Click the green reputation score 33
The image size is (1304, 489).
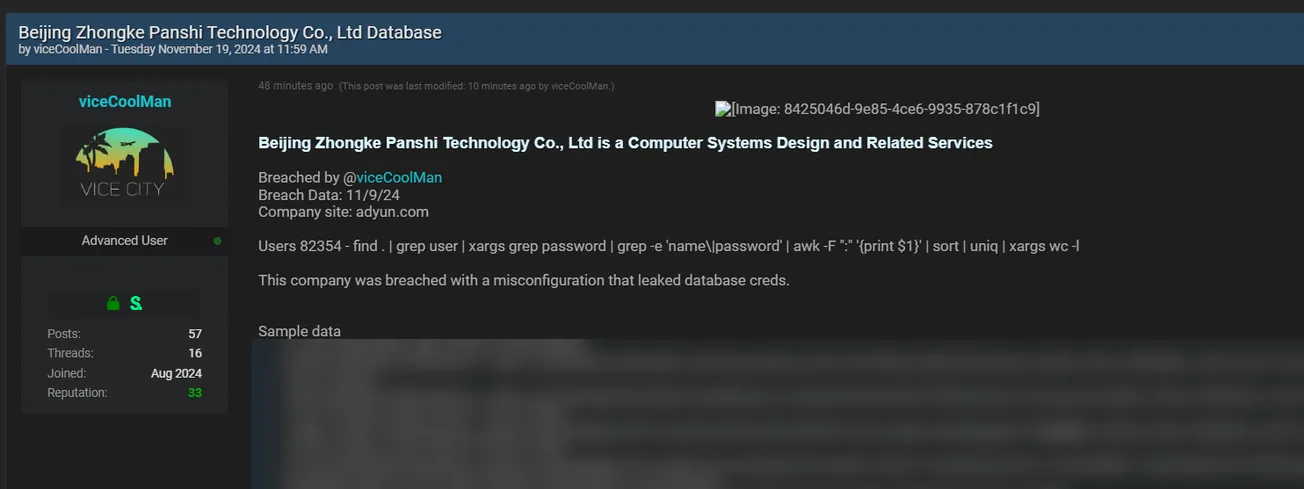[x=195, y=393]
